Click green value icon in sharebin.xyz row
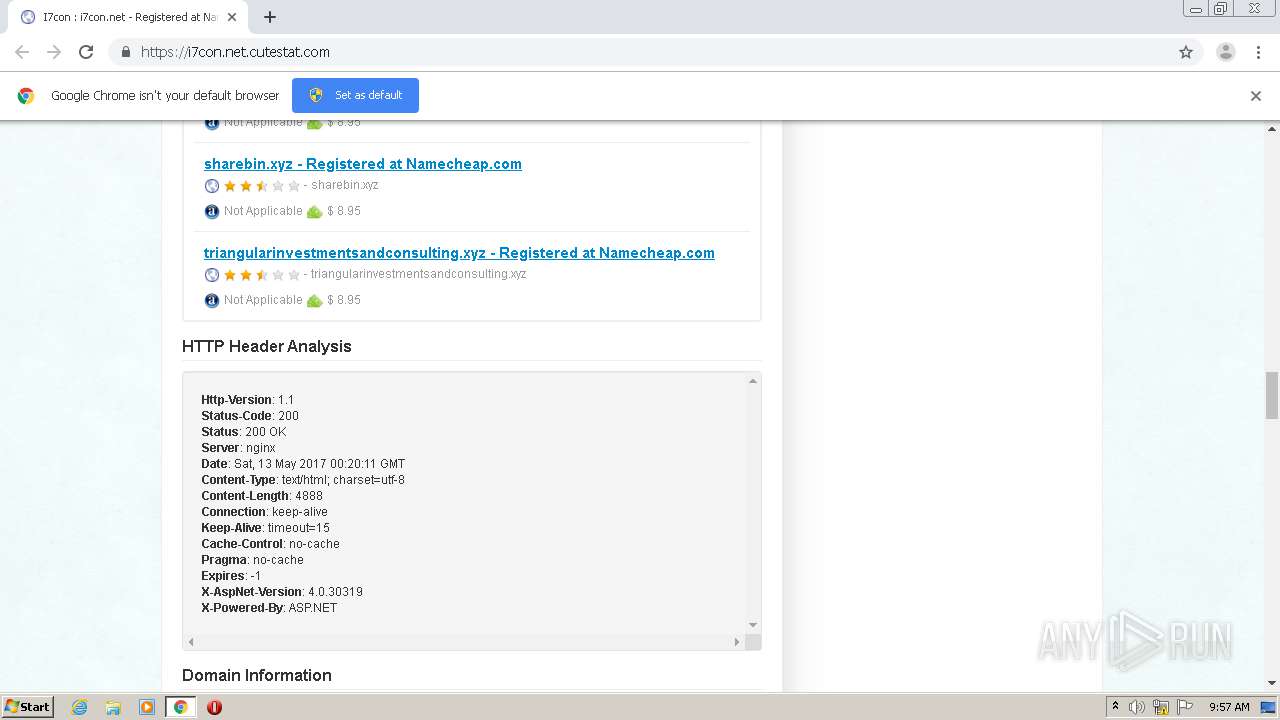Viewport: 1280px width, 720px height. click(x=314, y=211)
